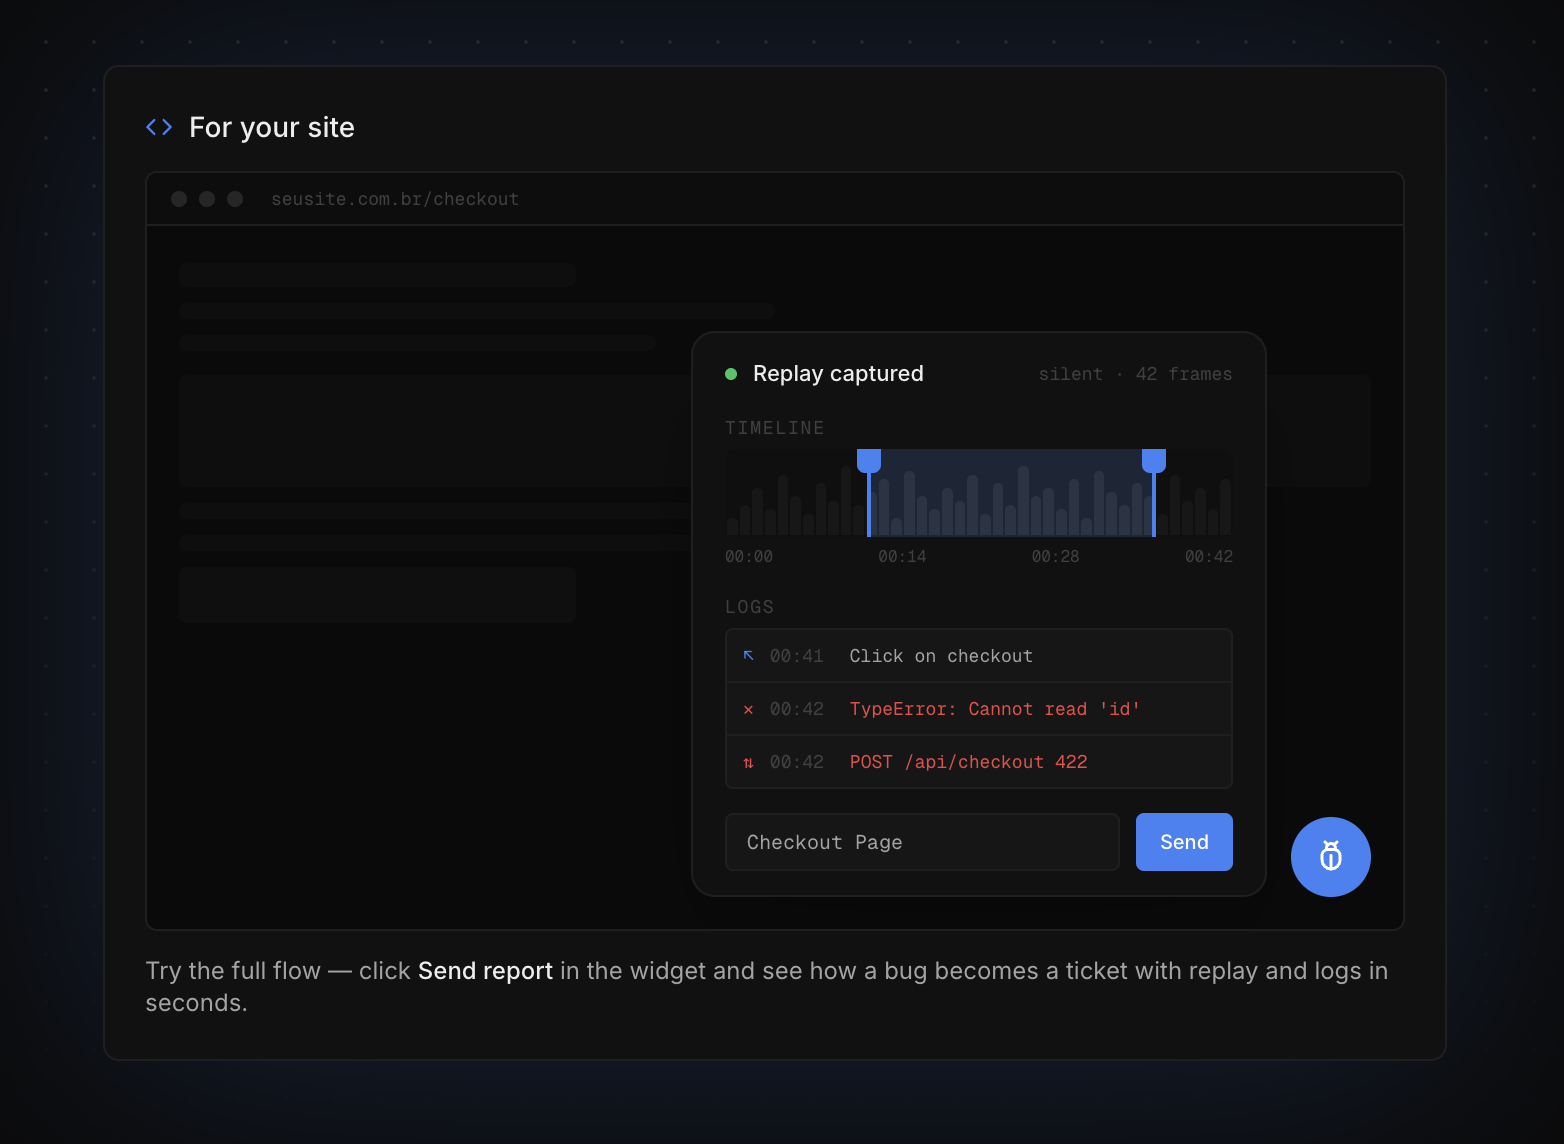Click the code brackets icon beside For your site
1564x1144 pixels.
(x=159, y=127)
